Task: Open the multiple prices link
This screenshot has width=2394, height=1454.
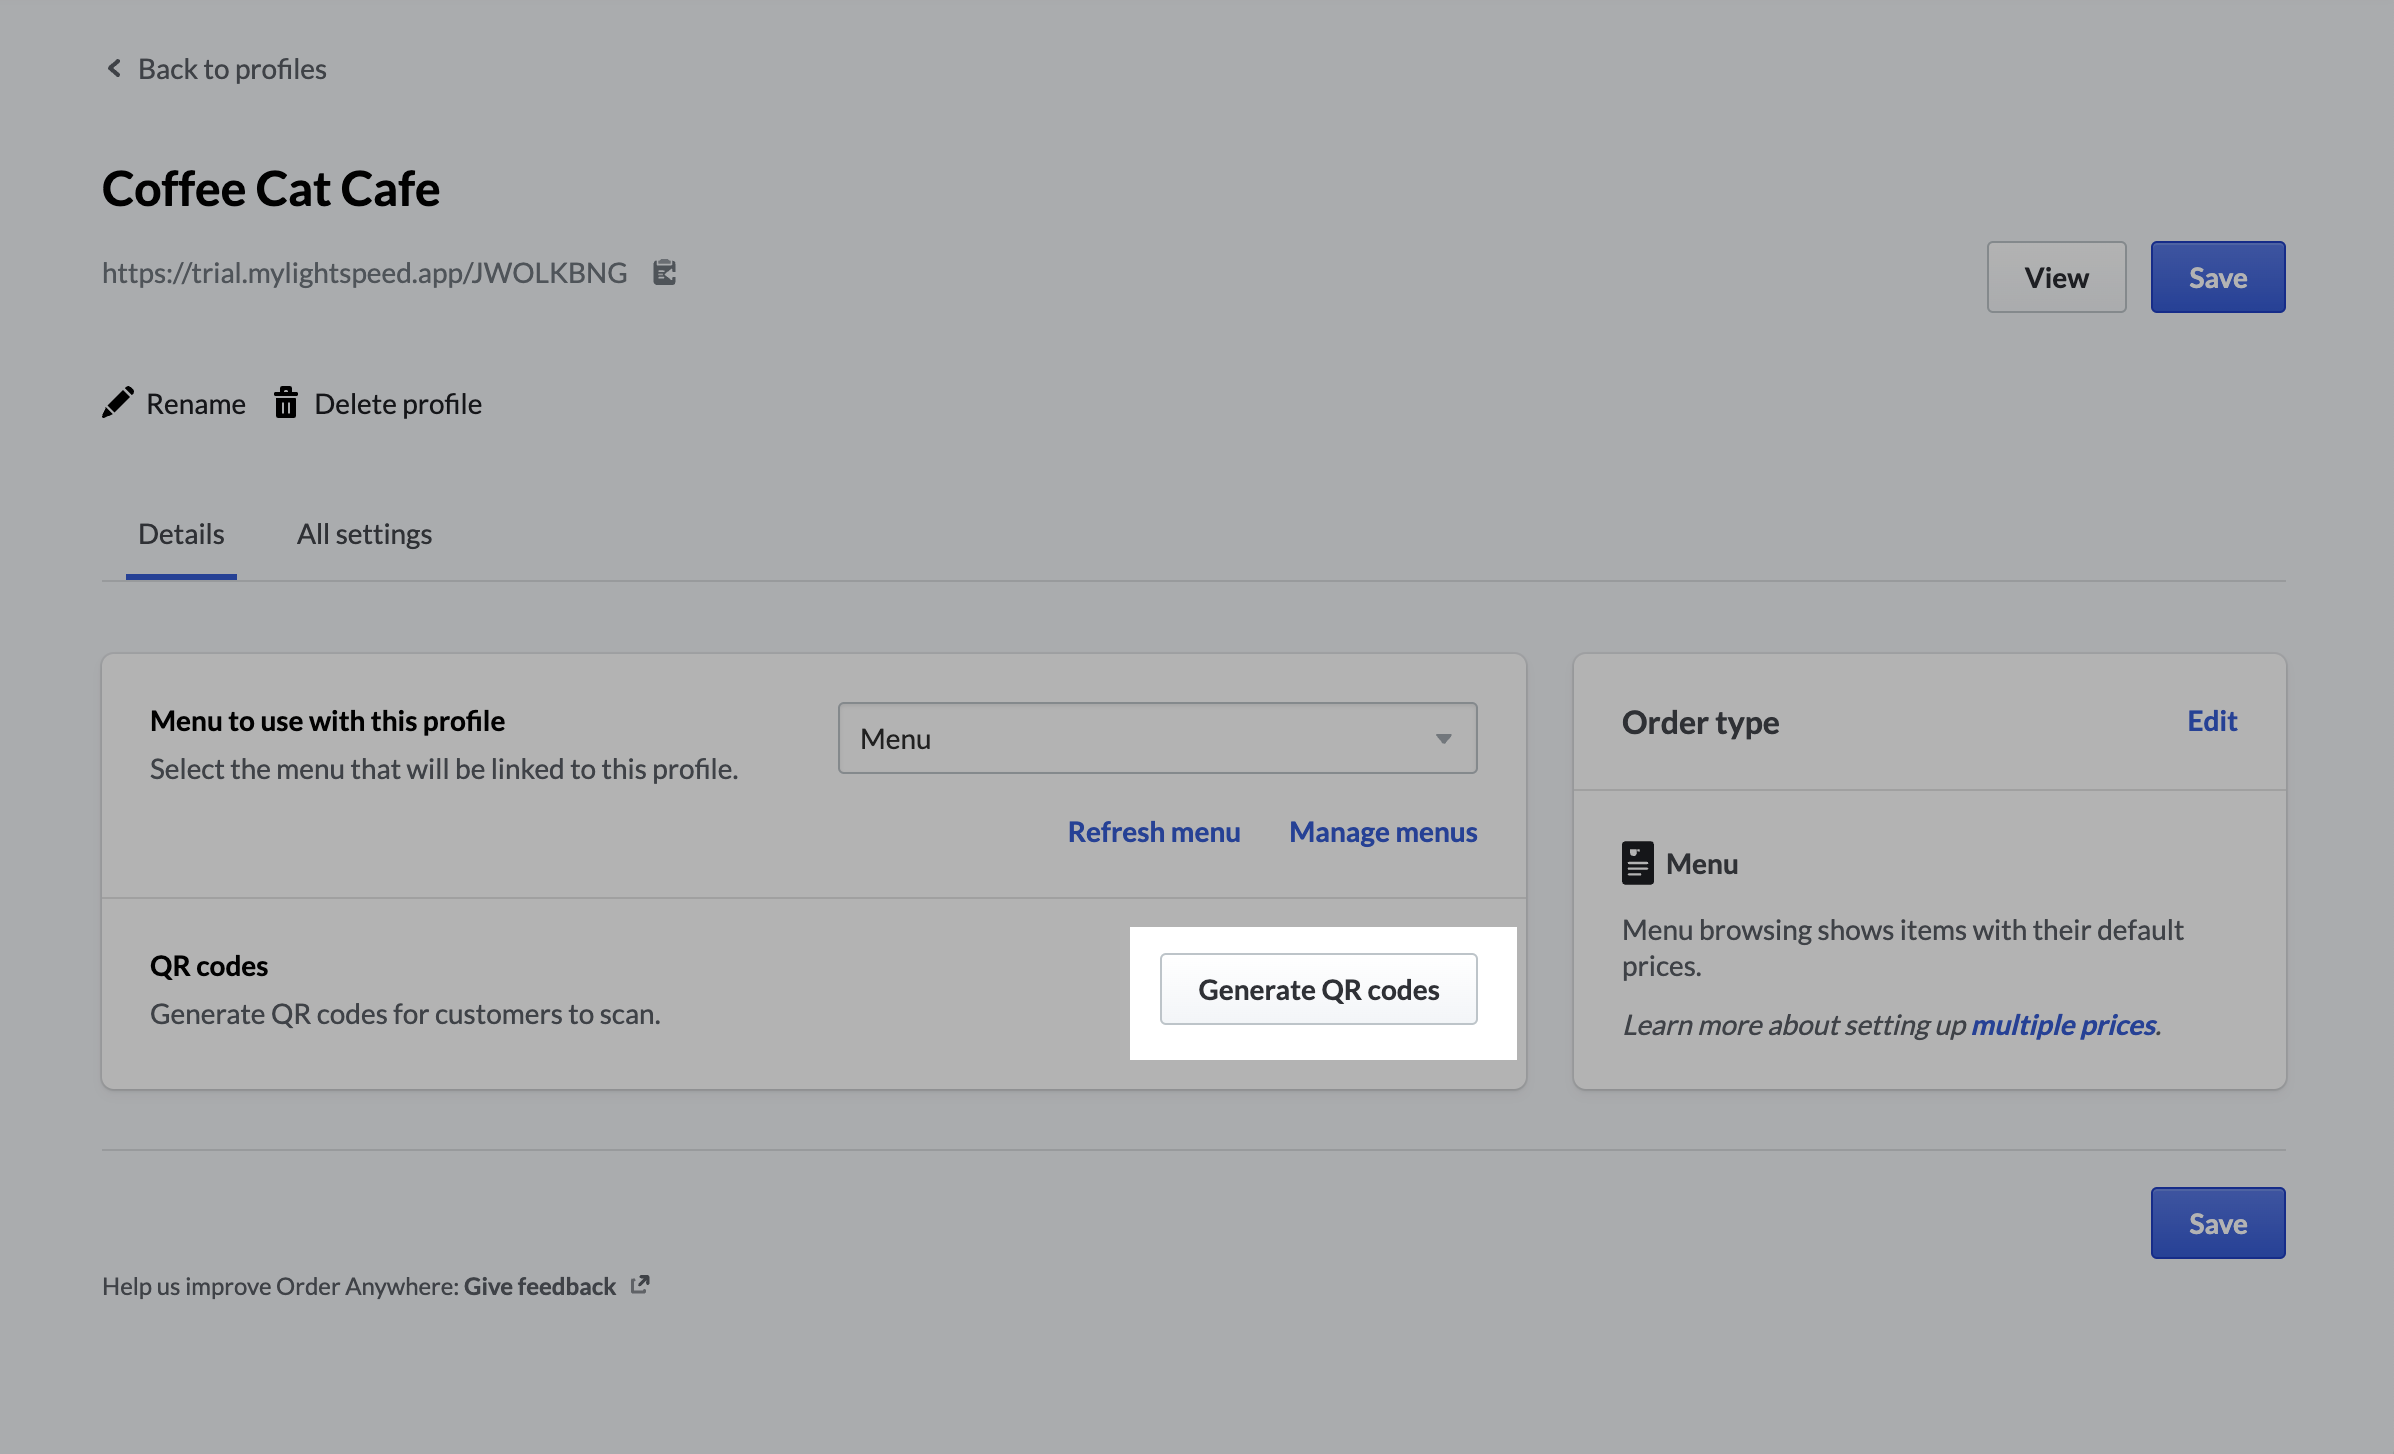Action: coord(2063,1025)
